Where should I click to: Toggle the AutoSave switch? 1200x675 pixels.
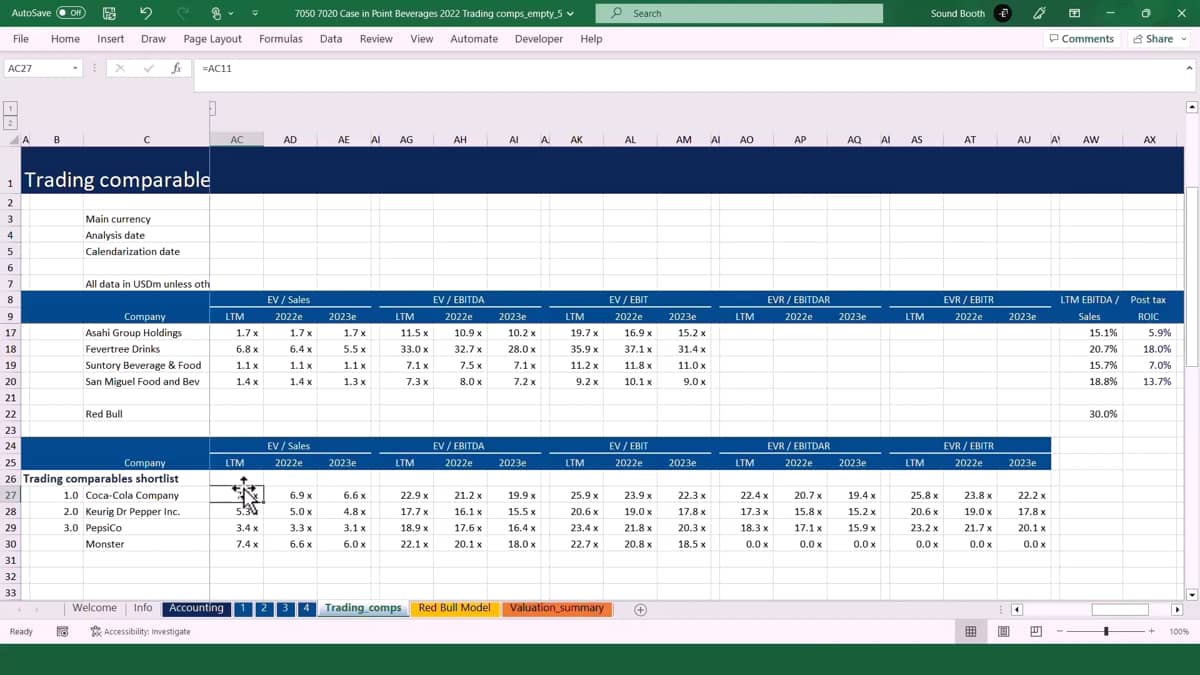pos(70,13)
